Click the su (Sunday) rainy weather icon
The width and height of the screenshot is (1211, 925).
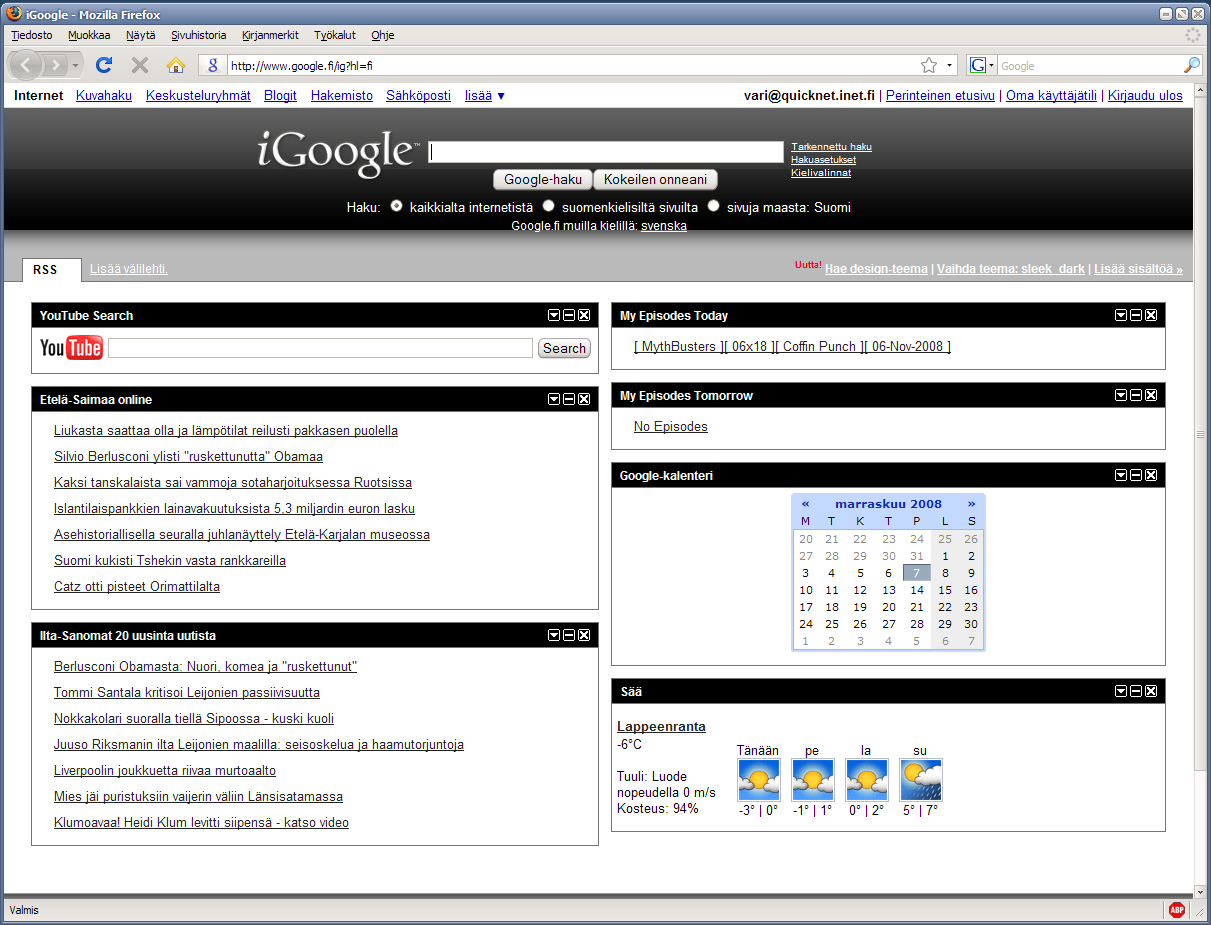[921, 779]
